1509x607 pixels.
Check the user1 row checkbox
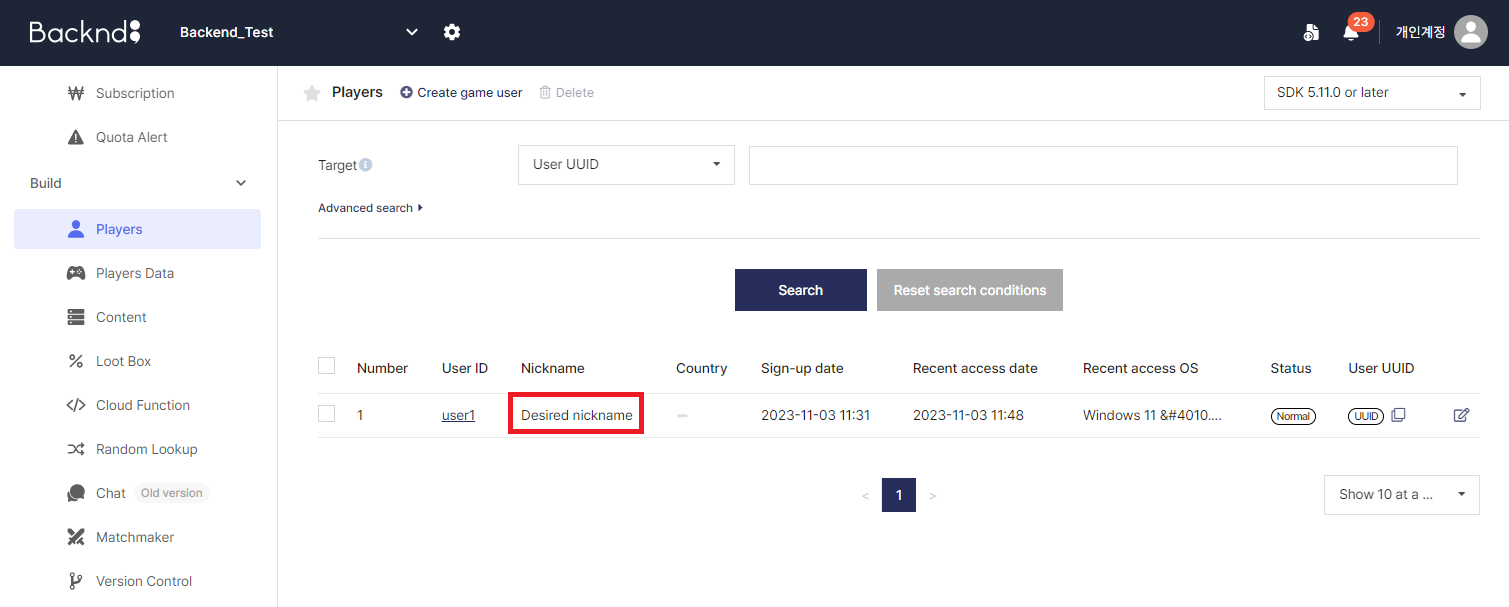click(327, 414)
